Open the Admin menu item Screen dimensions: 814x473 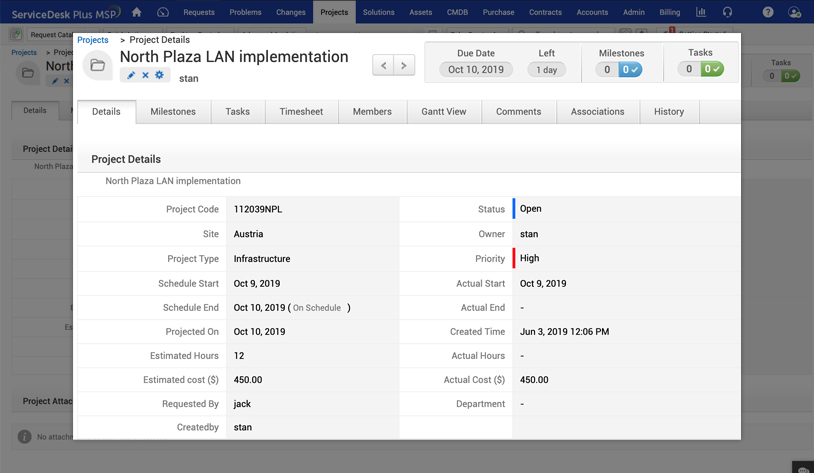[633, 12]
